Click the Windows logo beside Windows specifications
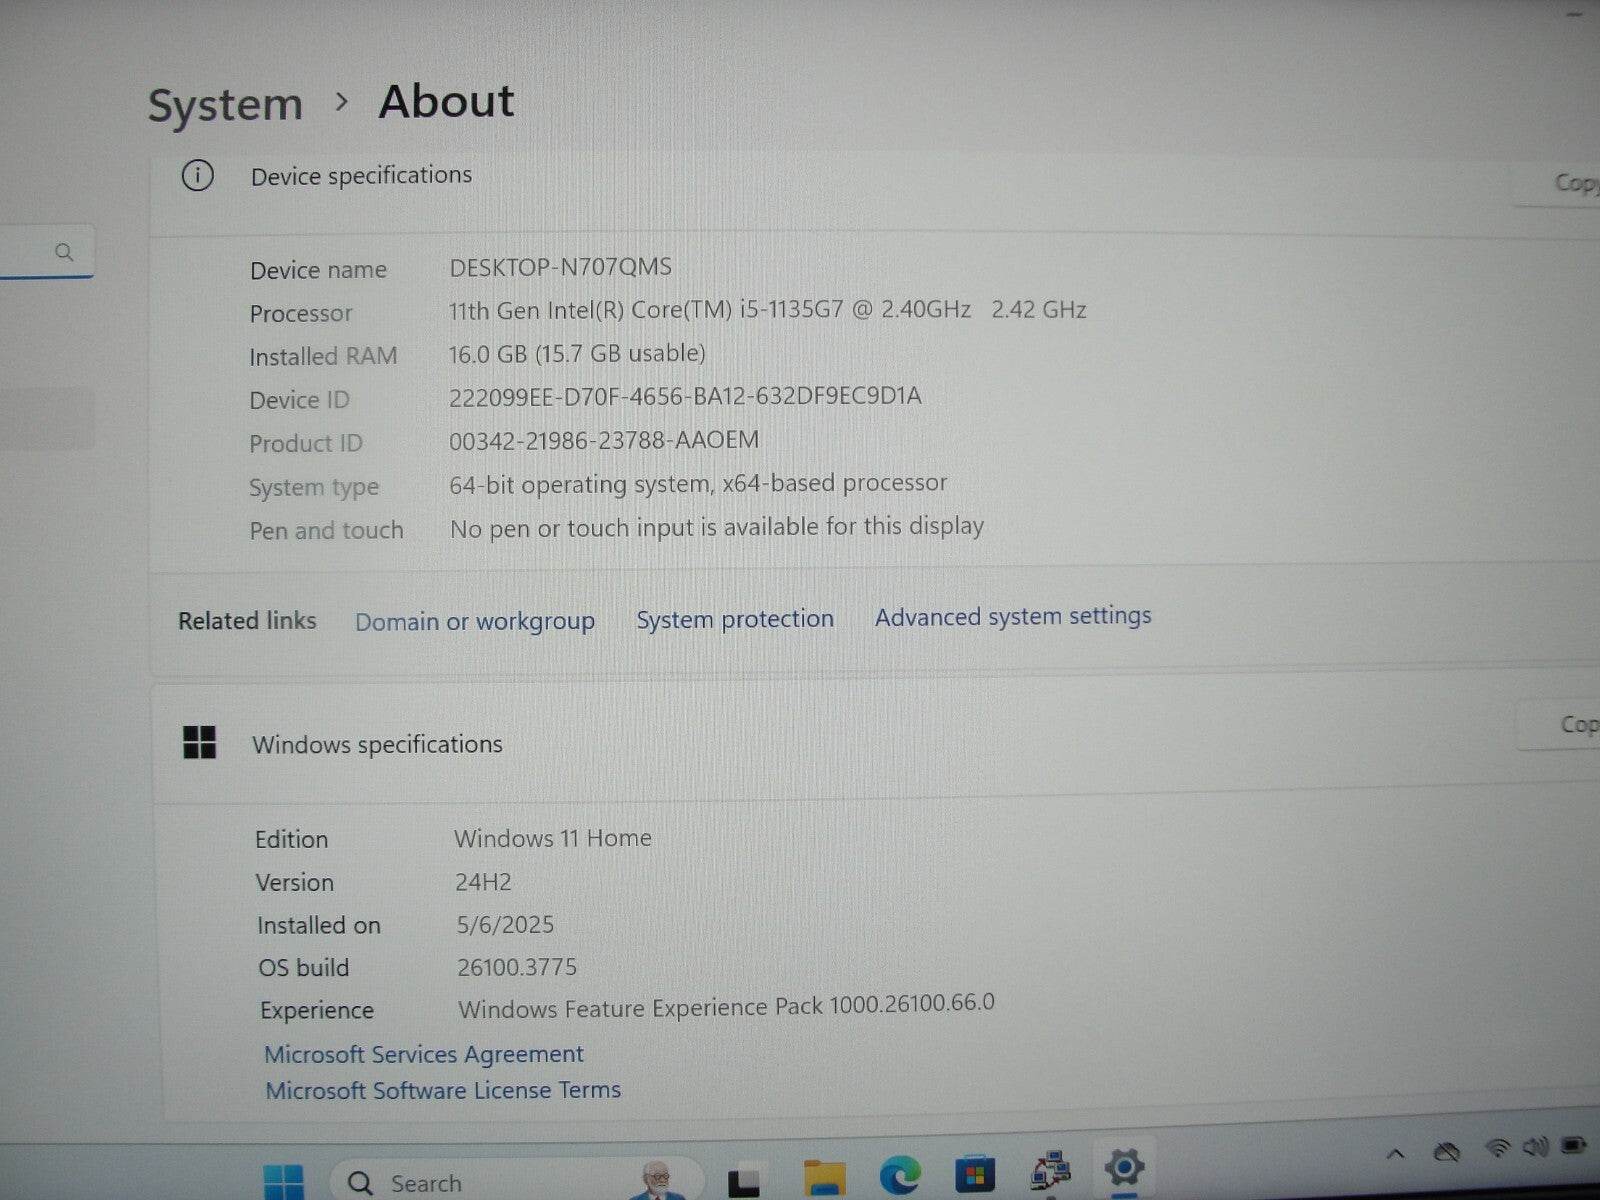The image size is (1600, 1200). click(200, 744)
